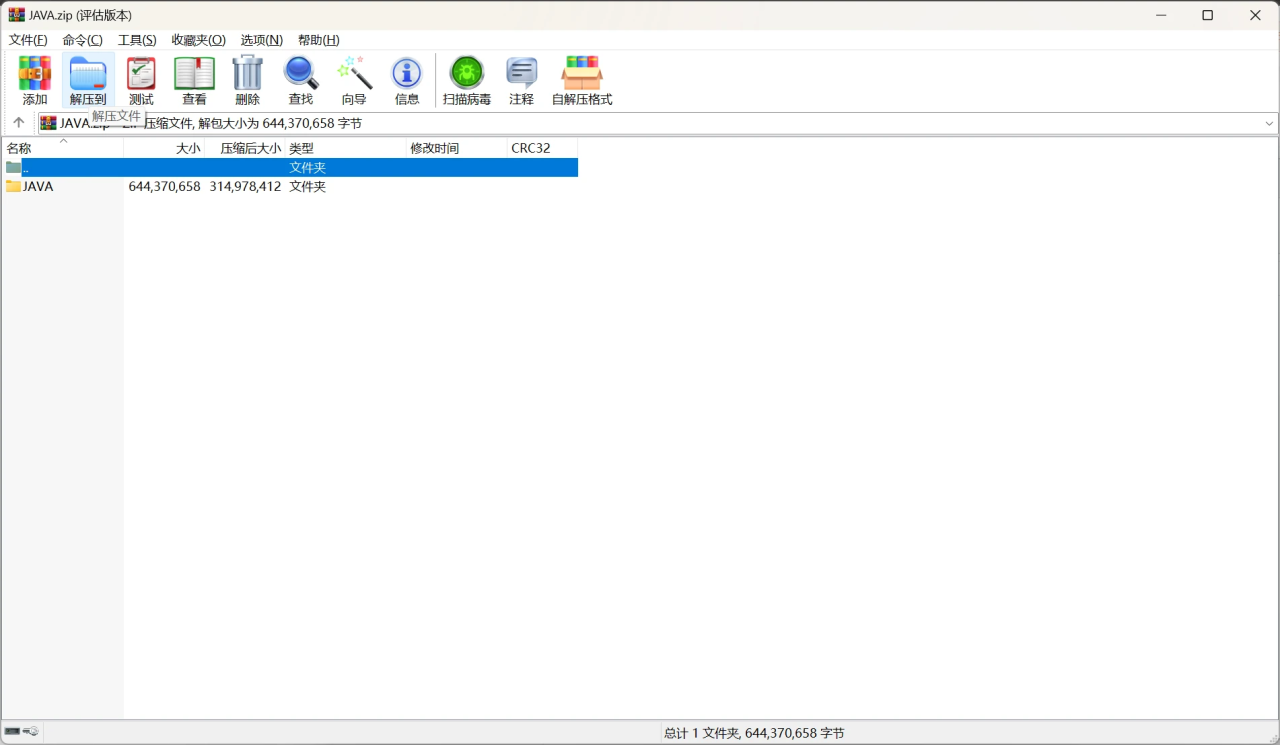The image size is (1280, 745).
Task: Select the JAVA folder name
Action: pyautogui.click(x=38, y=186)
